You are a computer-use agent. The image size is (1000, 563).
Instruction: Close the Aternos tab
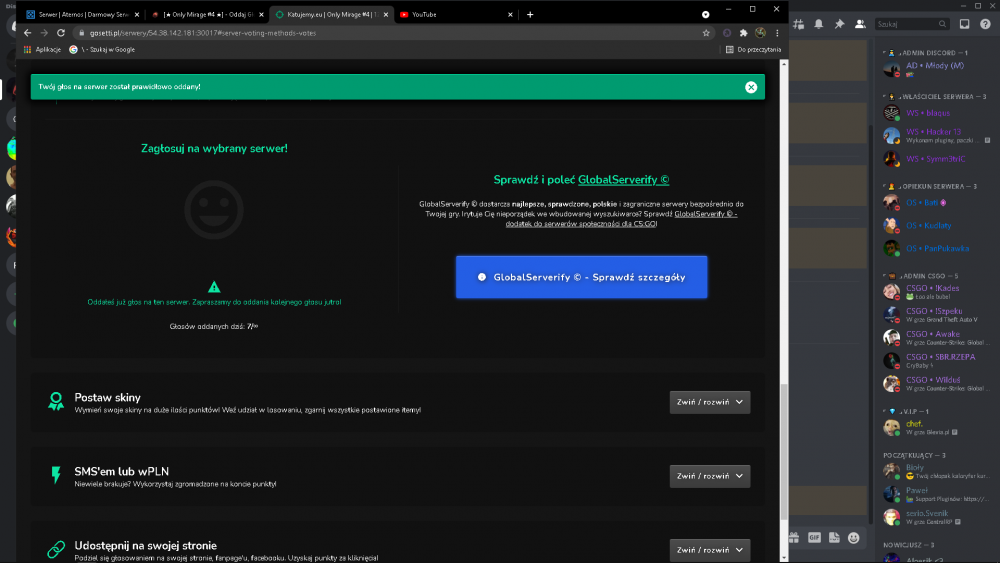[x=136, y=15]
